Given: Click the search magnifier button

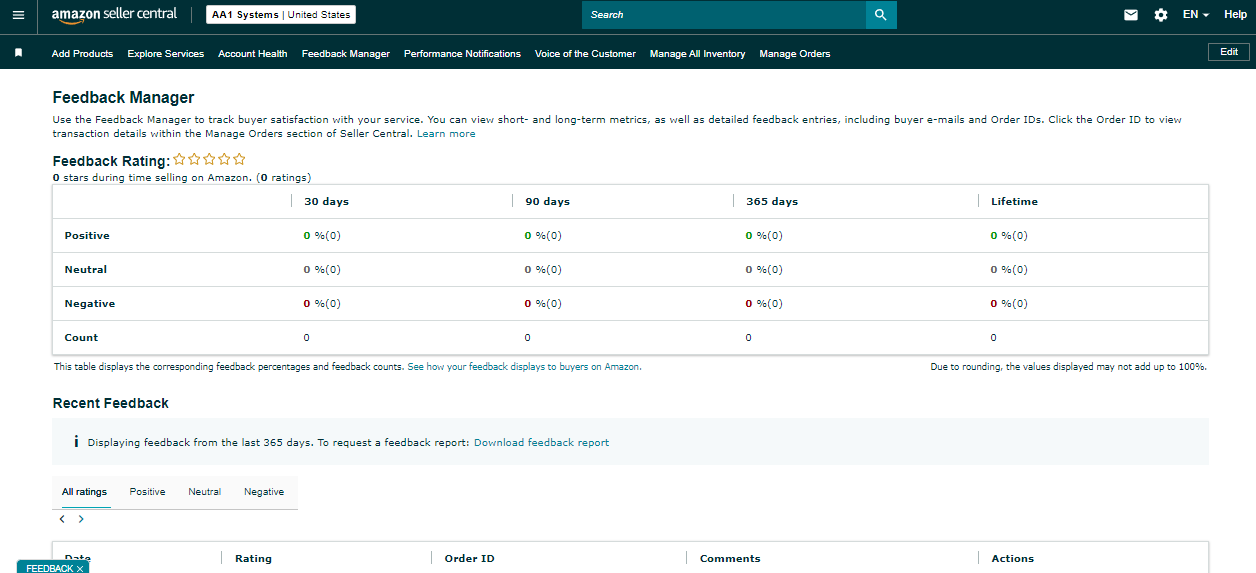Looking at the screenshot, I should point(881,15).
